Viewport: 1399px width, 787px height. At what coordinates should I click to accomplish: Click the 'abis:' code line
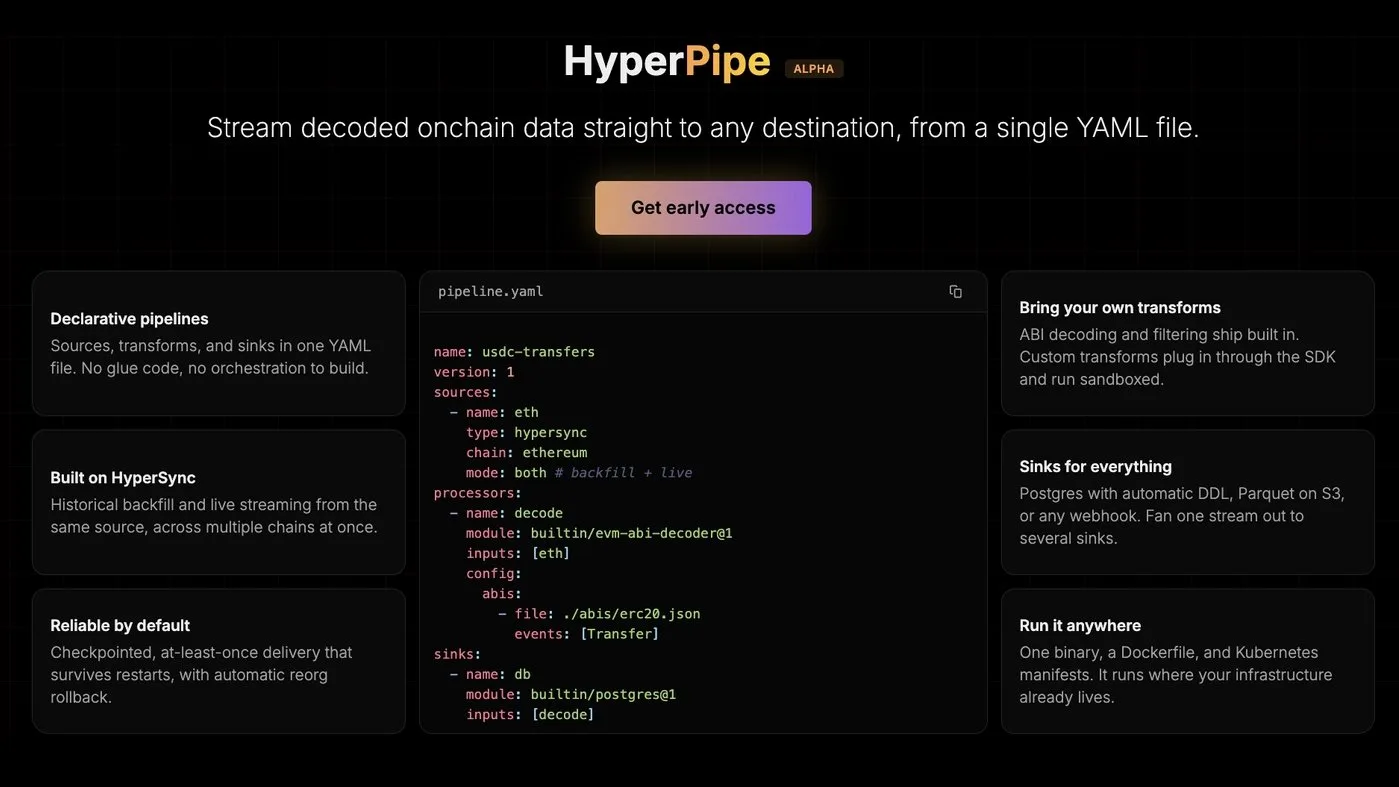pyautogui.click(x=502, y=594)
